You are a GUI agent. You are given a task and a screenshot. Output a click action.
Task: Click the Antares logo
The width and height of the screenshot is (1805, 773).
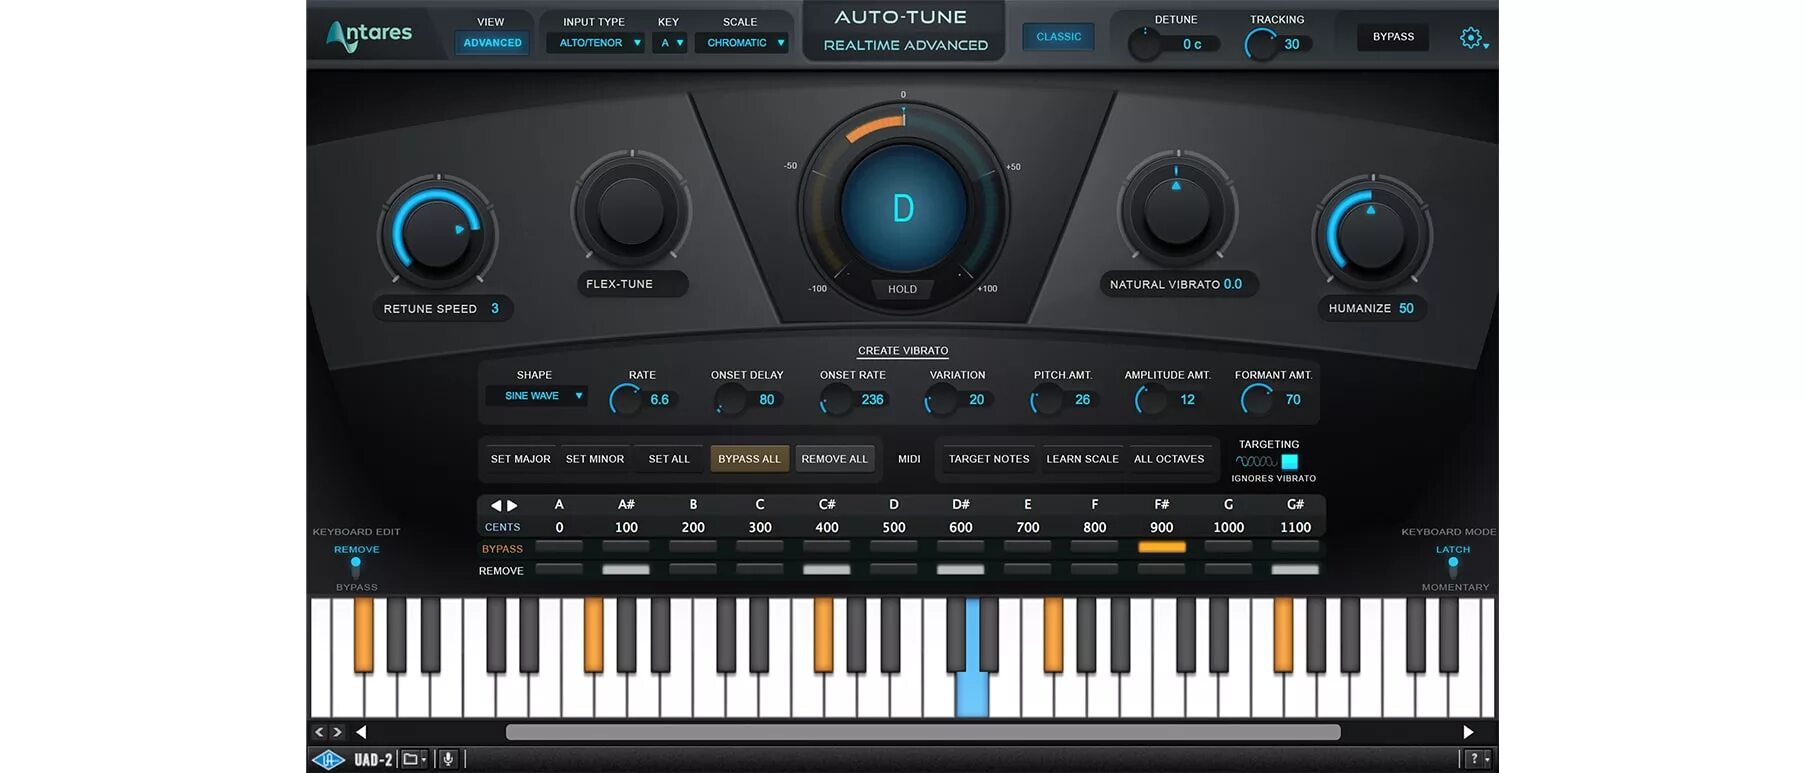[x=369, y=35]
